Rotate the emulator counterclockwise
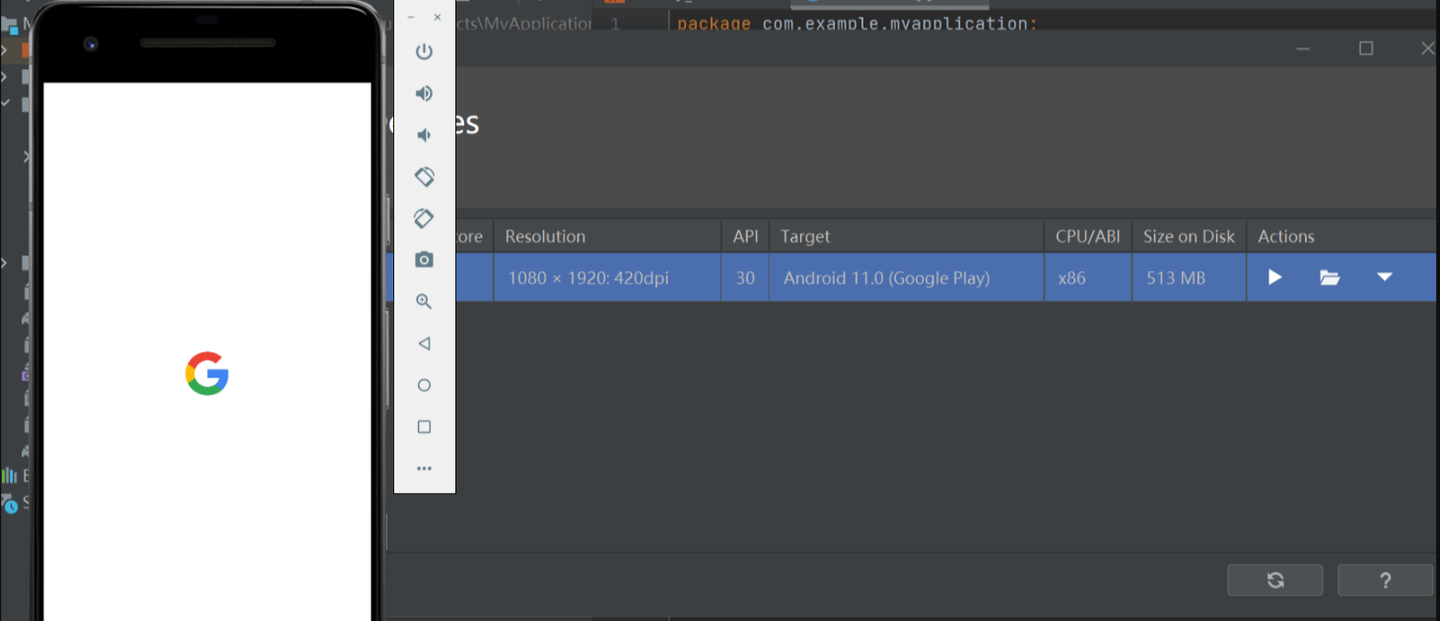Viewport: 1440px width, 621px height. tap(424, 176)
